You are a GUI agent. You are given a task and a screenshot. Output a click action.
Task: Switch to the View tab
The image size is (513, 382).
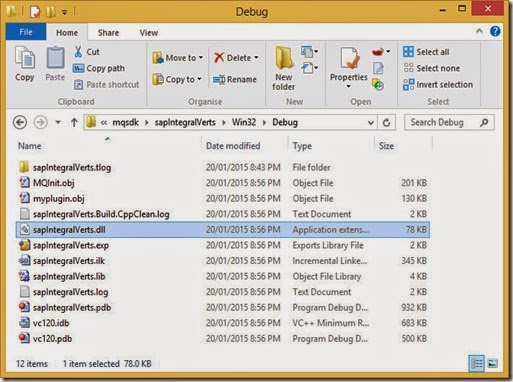click(x=149, y=33)
